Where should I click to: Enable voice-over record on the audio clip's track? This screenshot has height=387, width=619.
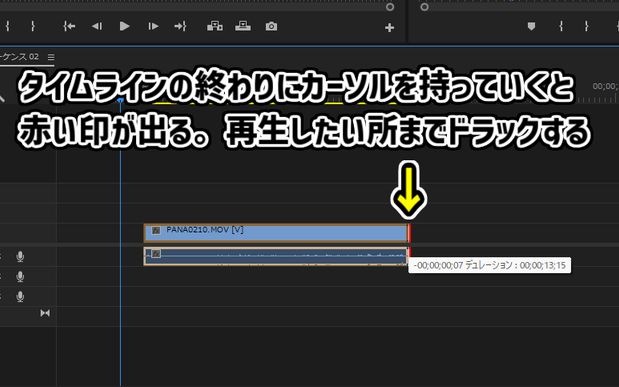(x=20, y=257)
